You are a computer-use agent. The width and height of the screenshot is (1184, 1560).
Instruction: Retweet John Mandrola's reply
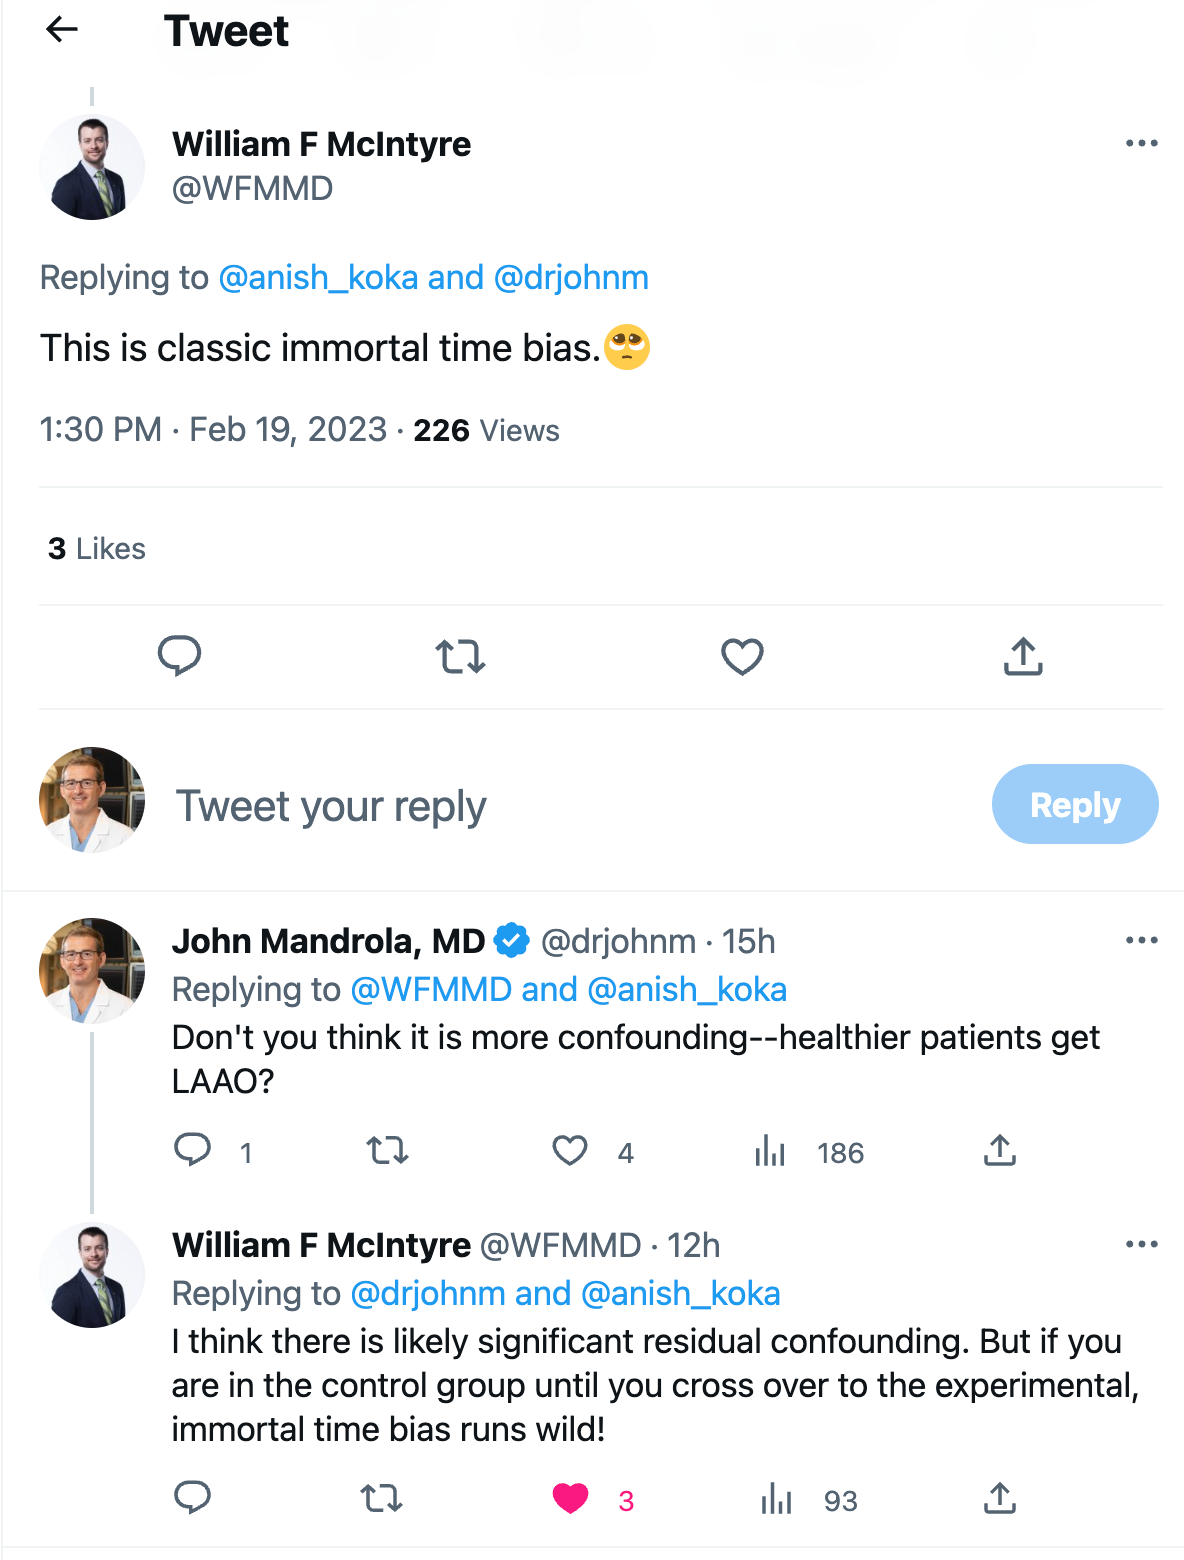coord(388,1151)
